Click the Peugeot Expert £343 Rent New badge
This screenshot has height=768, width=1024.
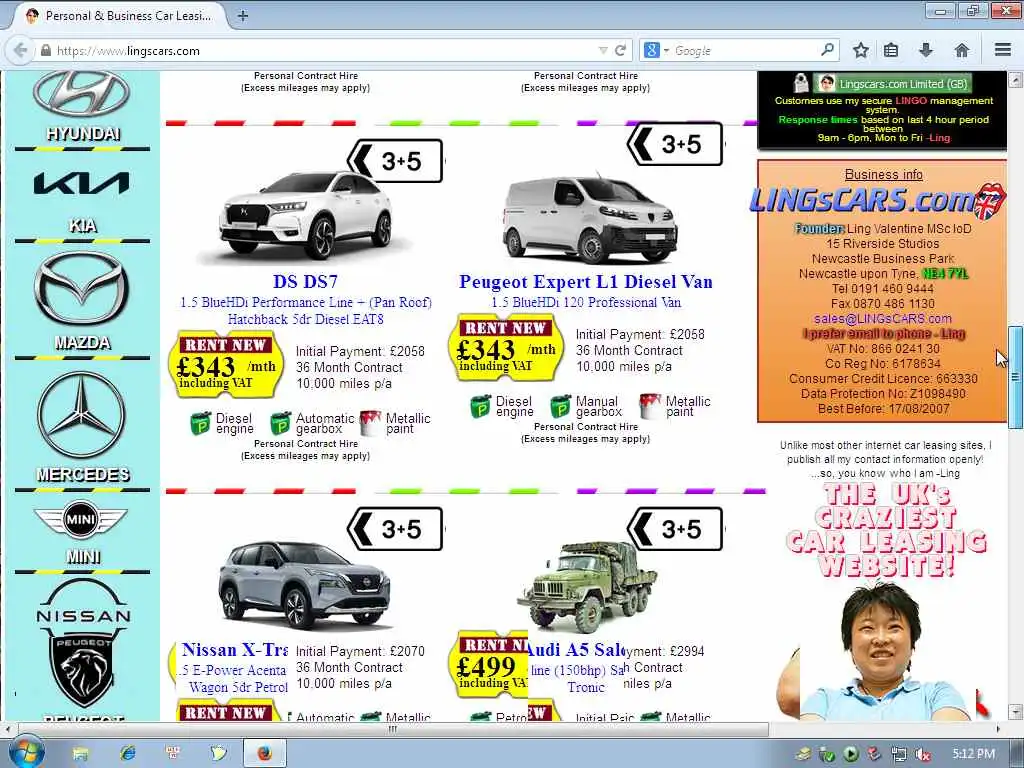(505, 347)
